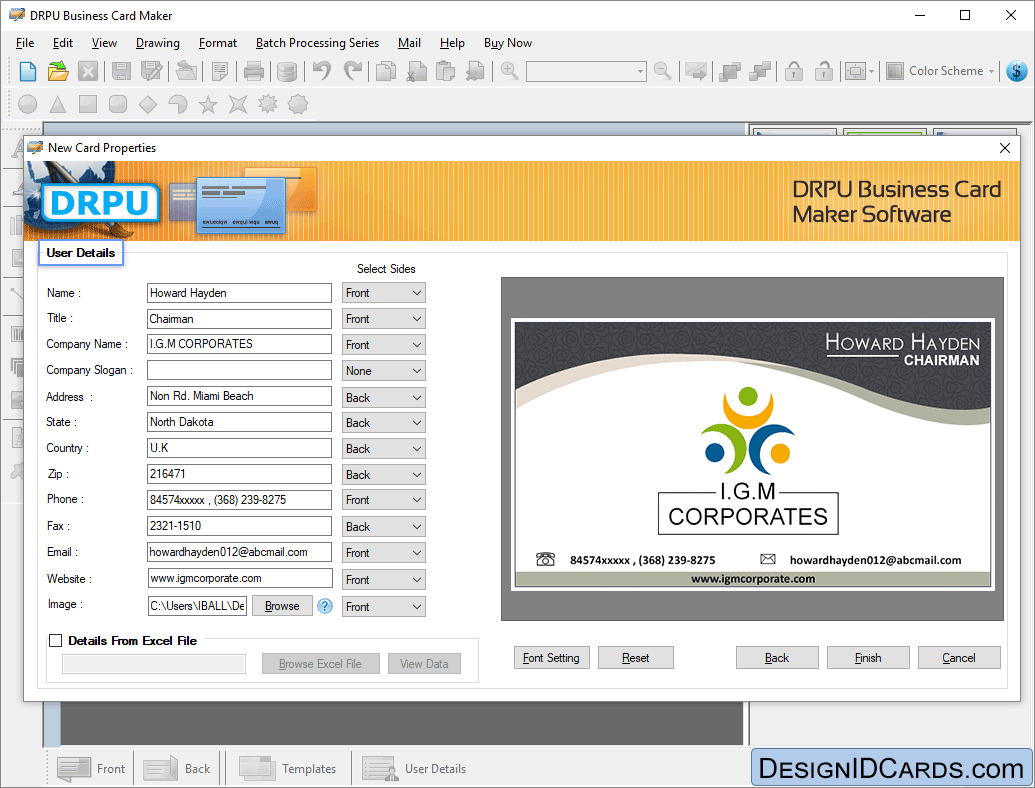Image resolution: width=1035 pixels, height=788 pixels.
Task: Click the business card preview thumbnail
Action: [752, 454]
